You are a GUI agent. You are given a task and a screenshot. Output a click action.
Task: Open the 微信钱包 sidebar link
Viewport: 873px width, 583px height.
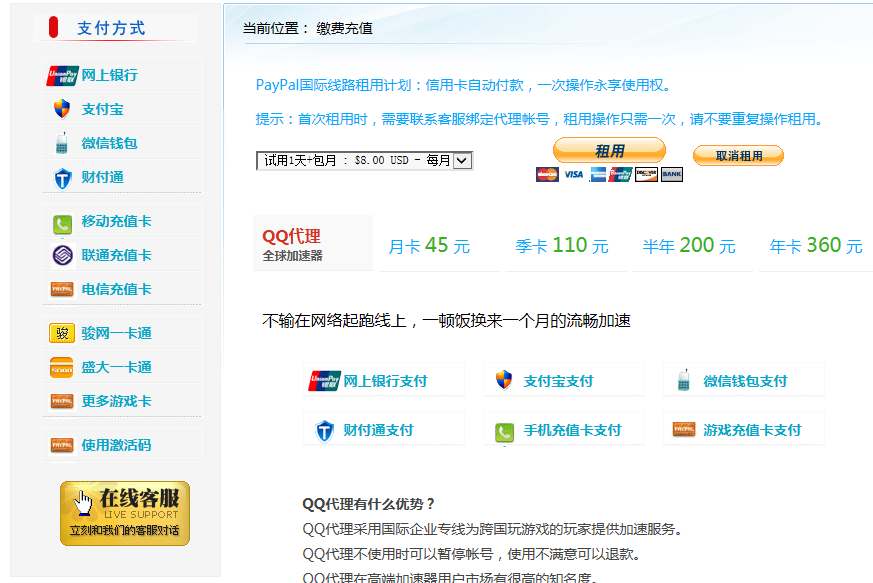(110, 143)
